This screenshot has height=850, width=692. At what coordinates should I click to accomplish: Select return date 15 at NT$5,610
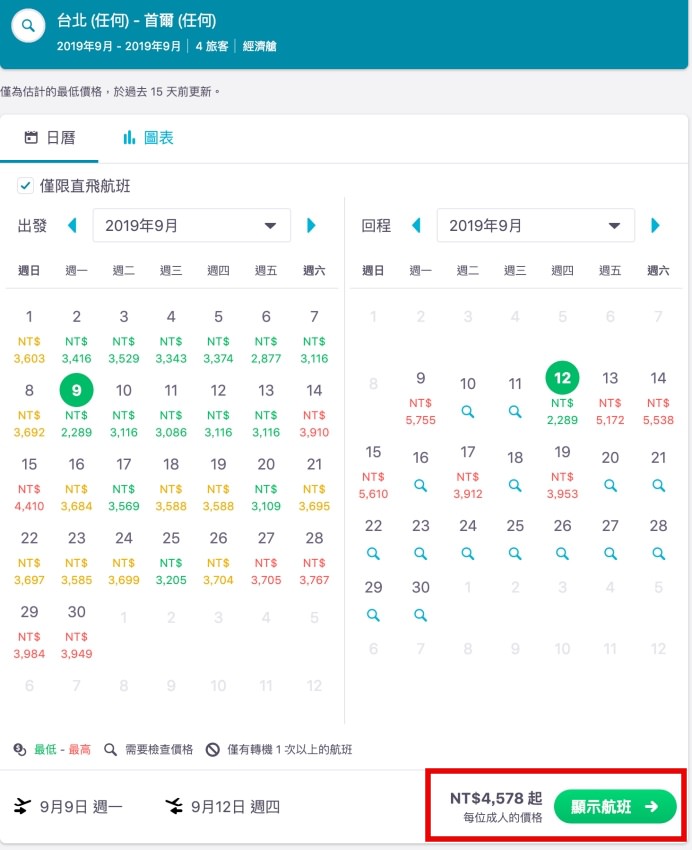click(373, 471)
